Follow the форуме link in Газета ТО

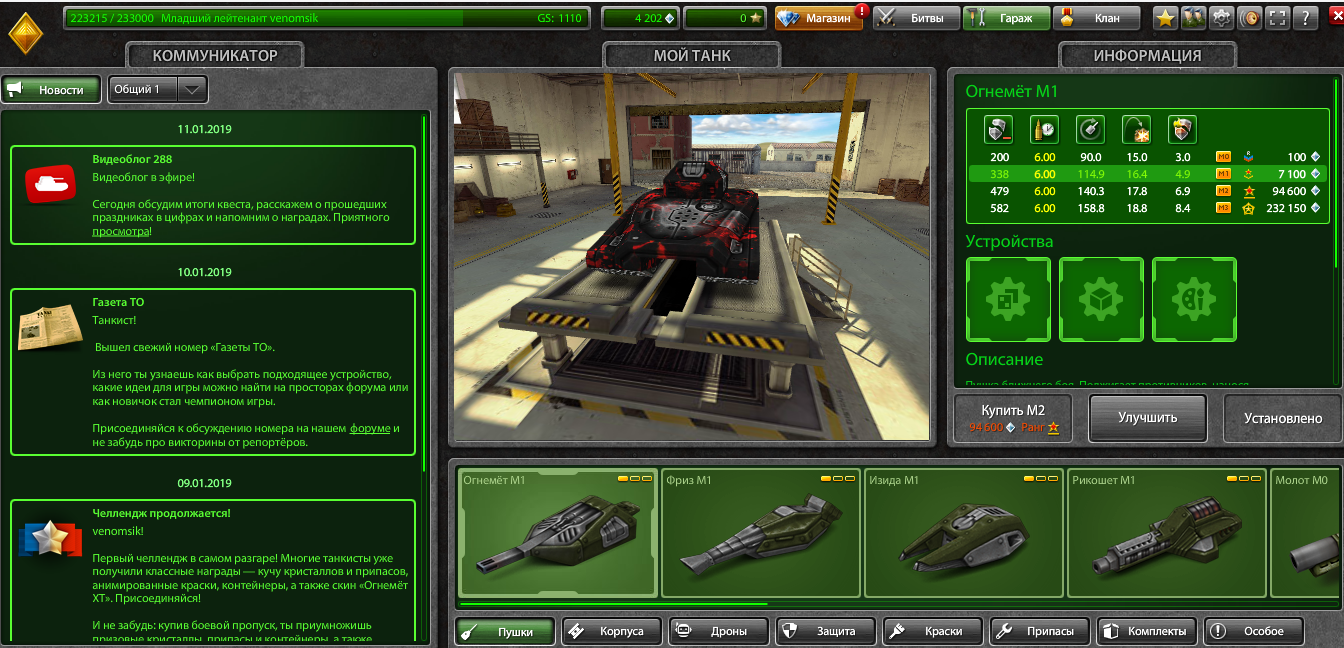coord(370,428)
